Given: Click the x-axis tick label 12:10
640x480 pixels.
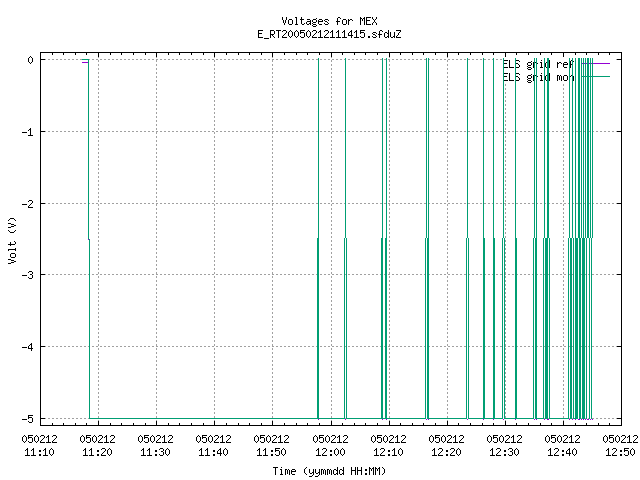Looking at the screenshot, I should coord(388,452).
